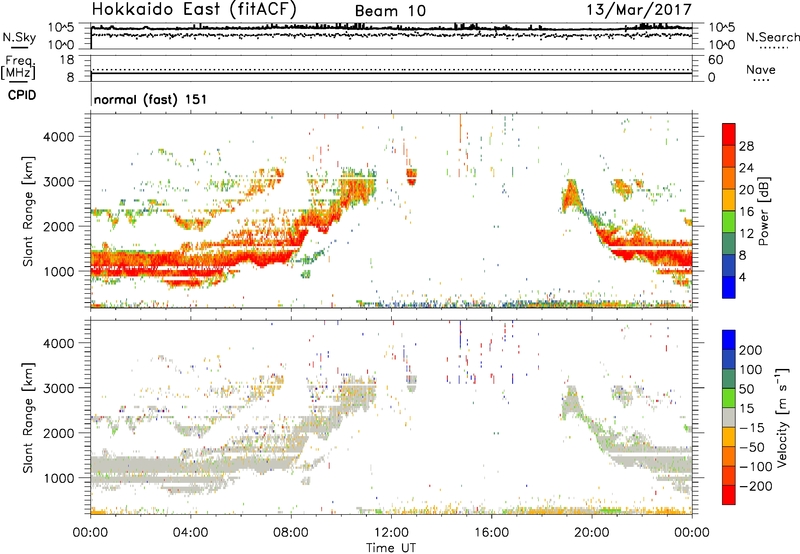The image size is (800, 554).
Task: Select the 'Beam 10' label
Action: [390, 11]
